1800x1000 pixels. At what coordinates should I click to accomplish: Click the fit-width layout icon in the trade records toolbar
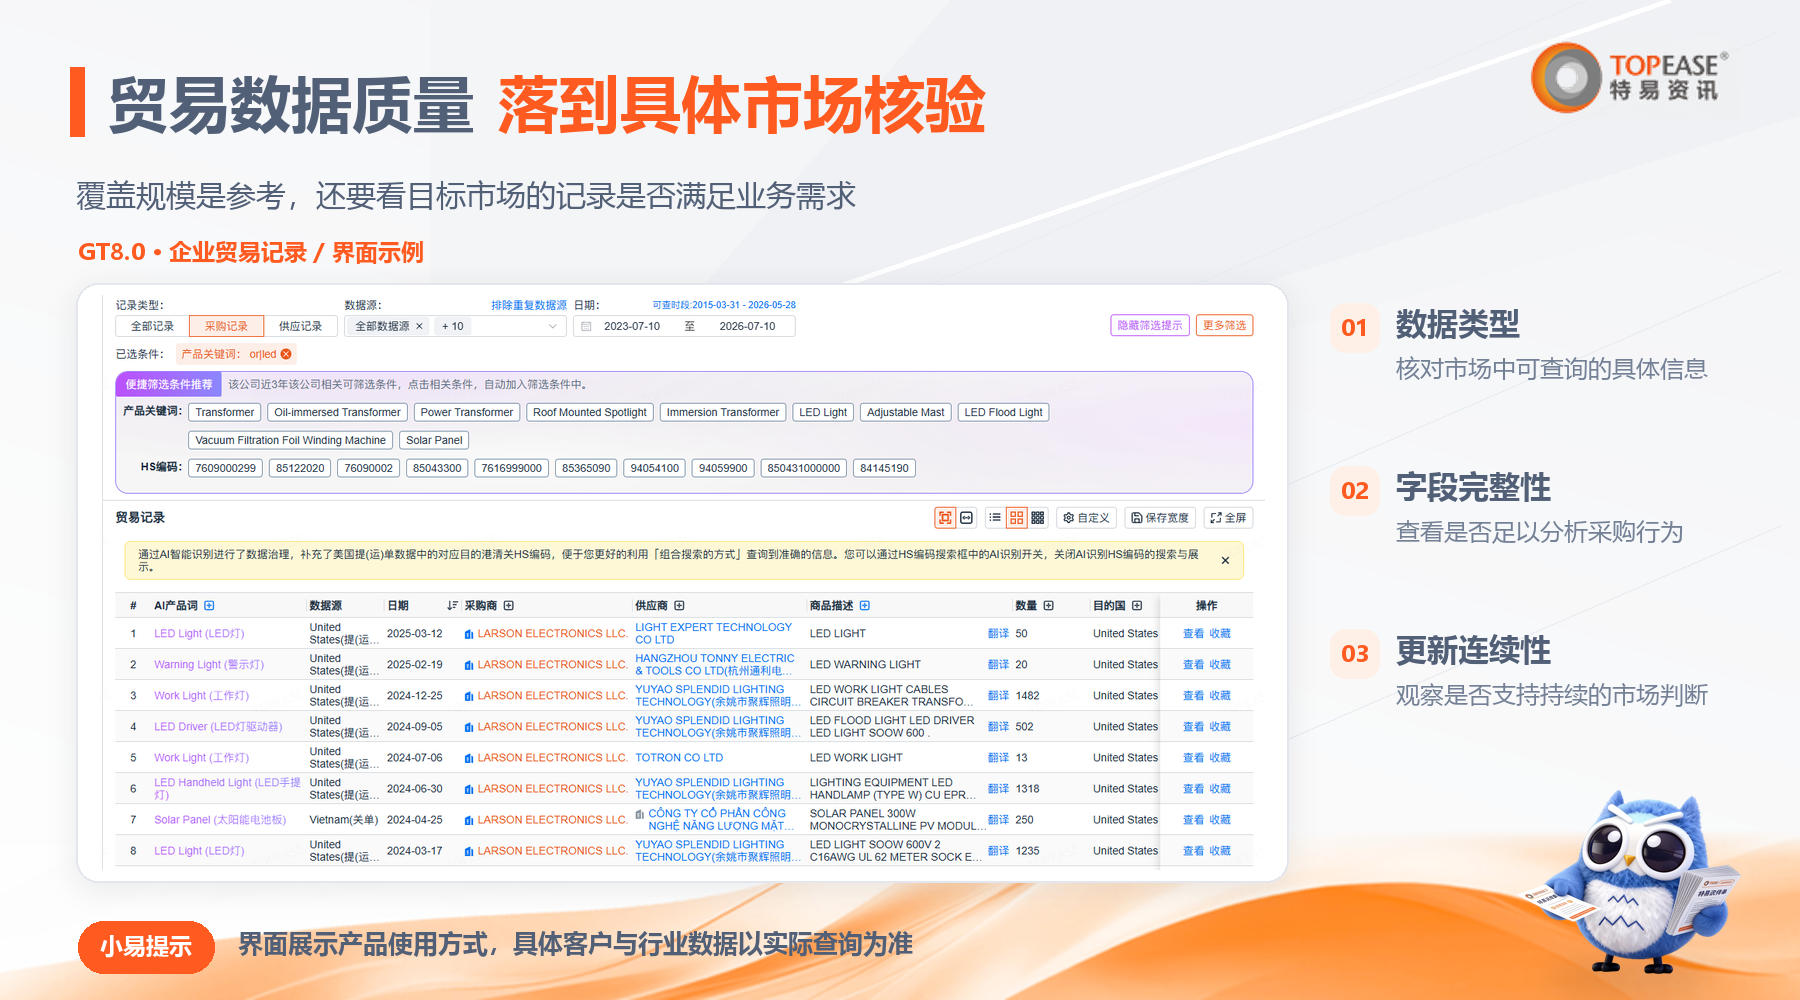click(x=967, y=518)
